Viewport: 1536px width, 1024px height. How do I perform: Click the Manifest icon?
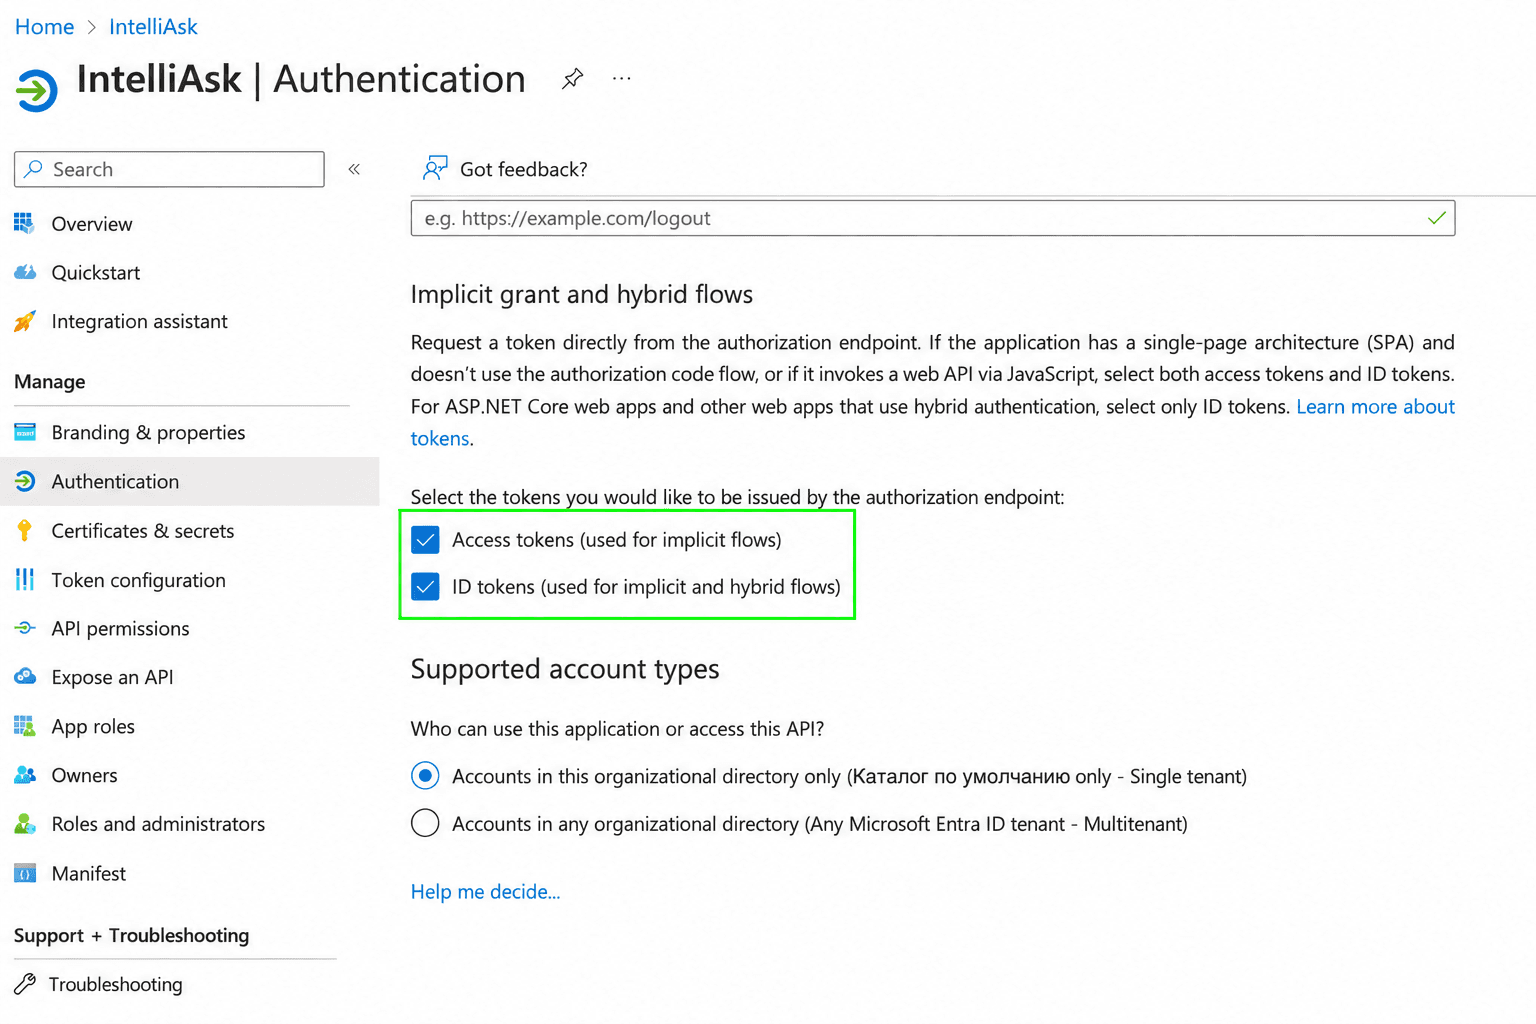pos(25,873)
